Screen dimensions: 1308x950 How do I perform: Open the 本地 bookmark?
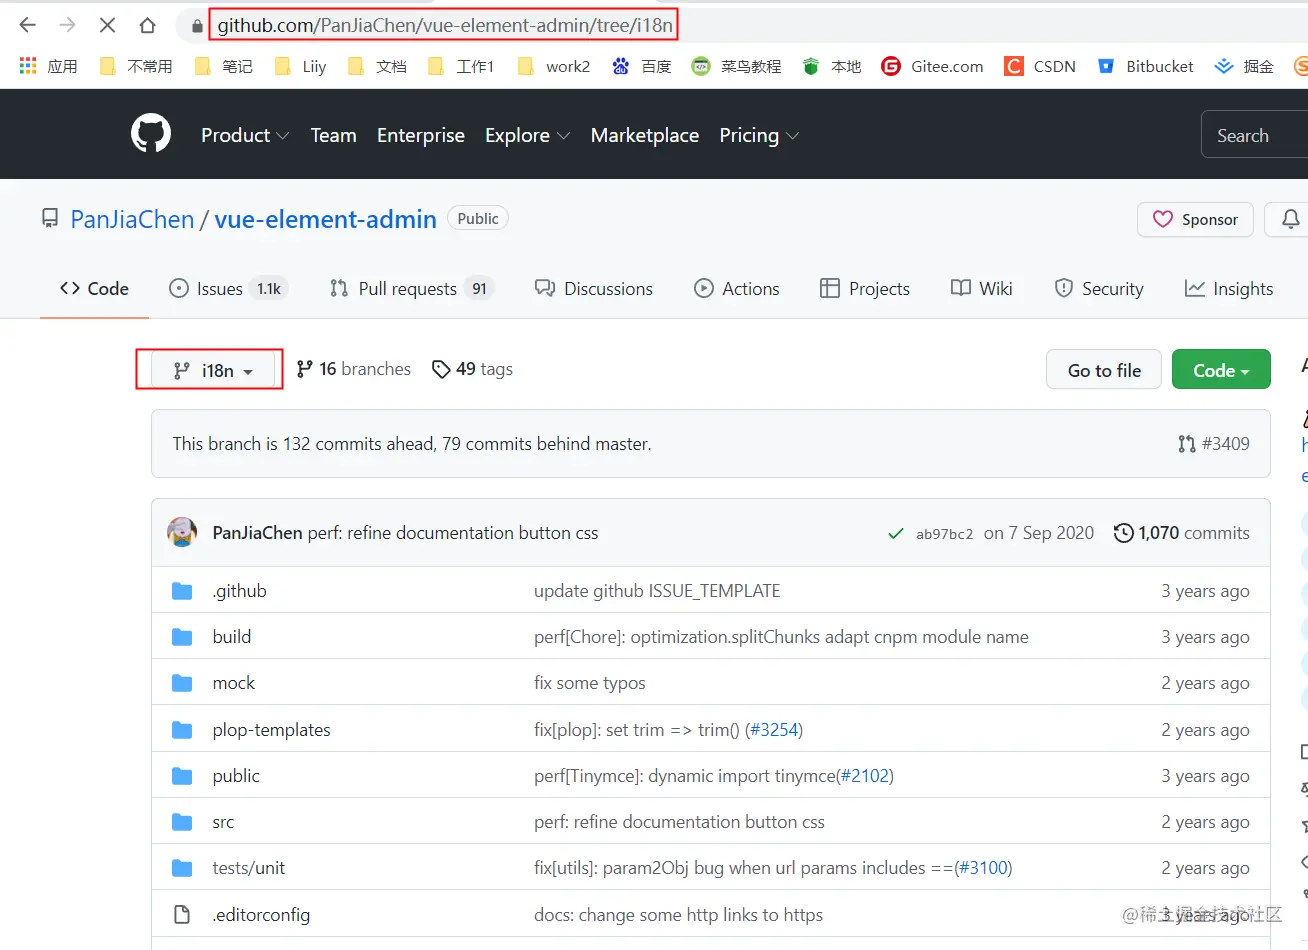point(831,66)
